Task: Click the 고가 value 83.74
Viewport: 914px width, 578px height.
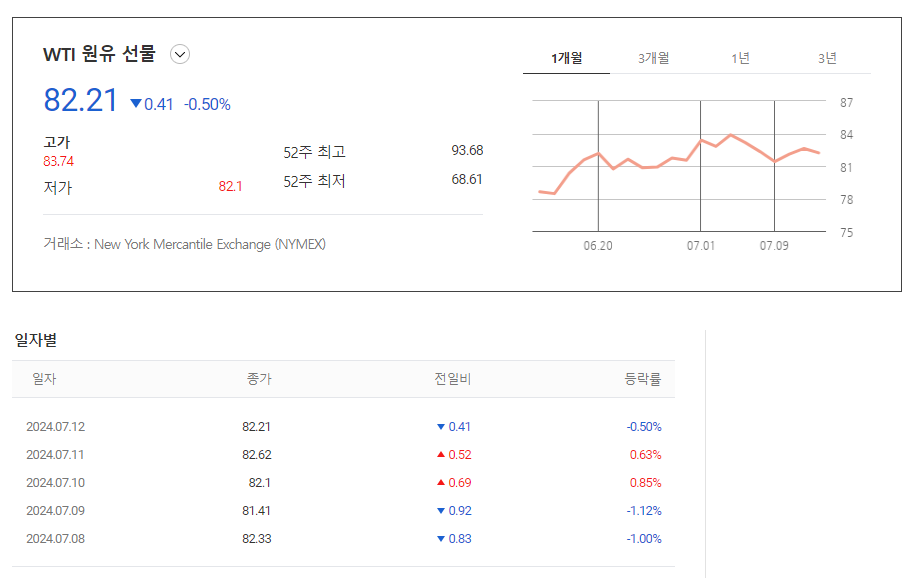Action: click(x=58, y=161)
